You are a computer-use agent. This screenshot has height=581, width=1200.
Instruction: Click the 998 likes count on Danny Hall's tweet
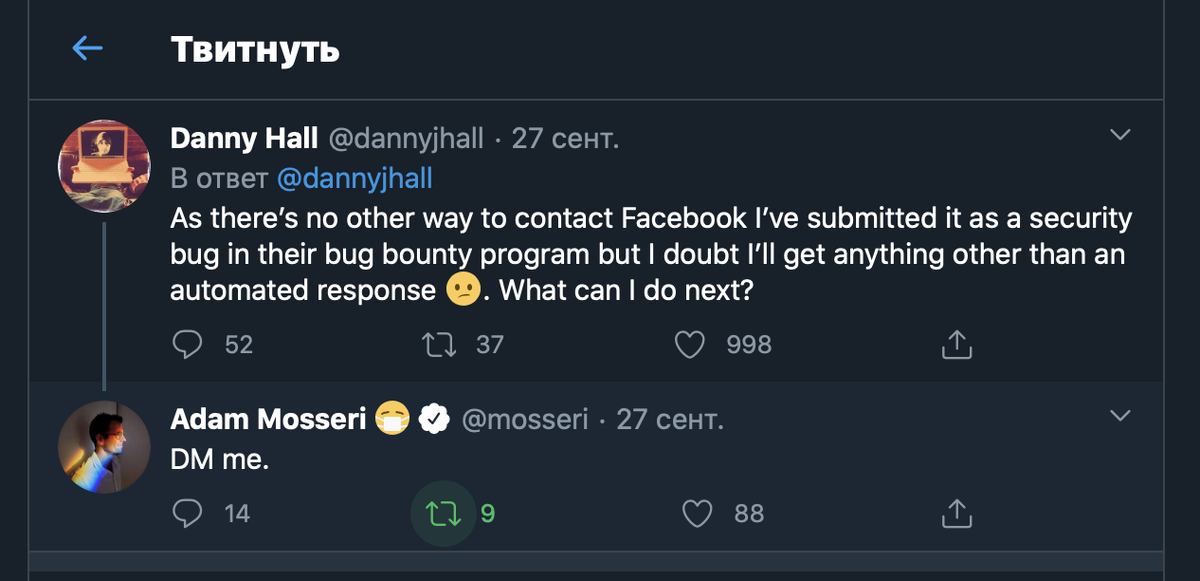point(748,343)
